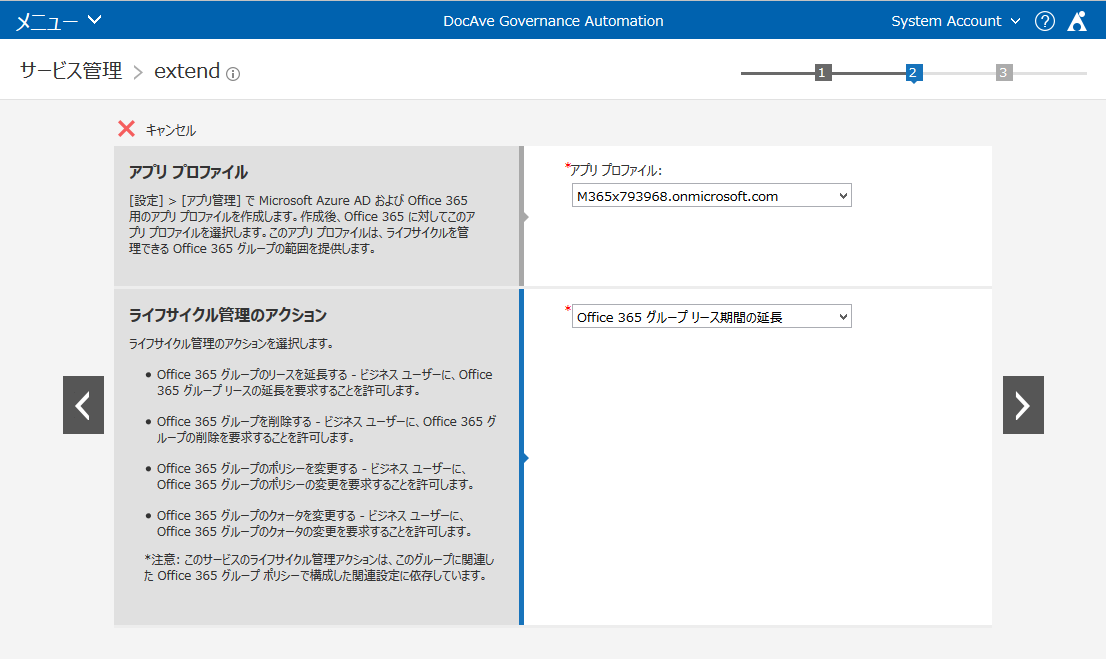Jump to step 3 in progress bar
The height and width of the screenshot is (659, 1106).
[1004, 73]
